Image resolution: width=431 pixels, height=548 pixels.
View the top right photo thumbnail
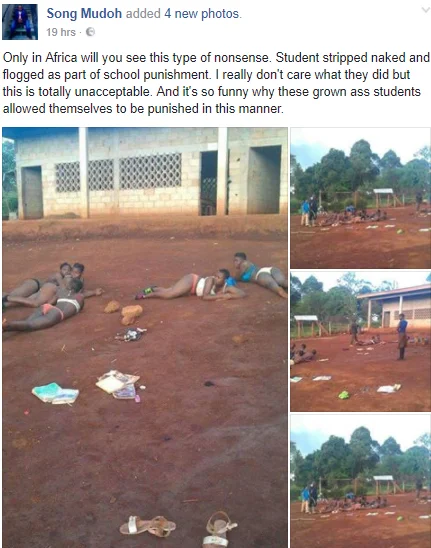click(x=360, y=198)
